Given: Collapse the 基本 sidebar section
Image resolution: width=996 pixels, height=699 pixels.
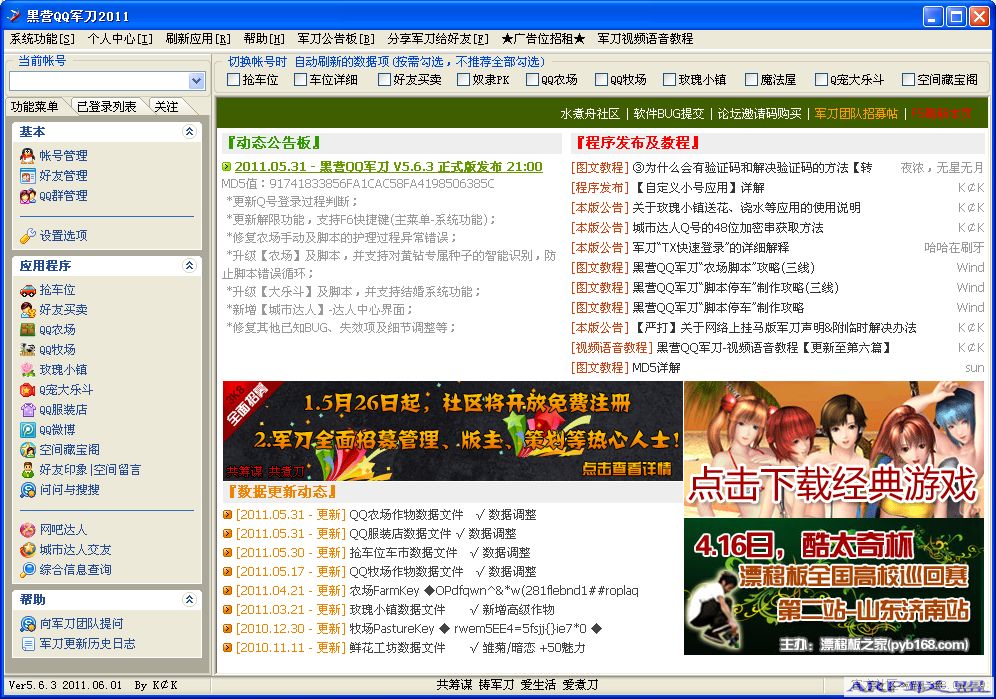Looking at the screenshot, I should click(x=189, y=132).
